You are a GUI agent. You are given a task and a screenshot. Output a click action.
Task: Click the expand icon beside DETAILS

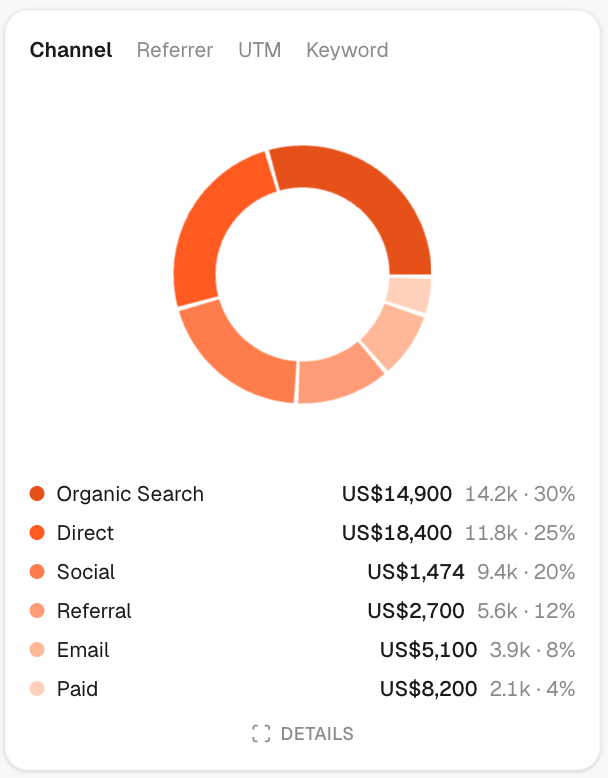261,733
